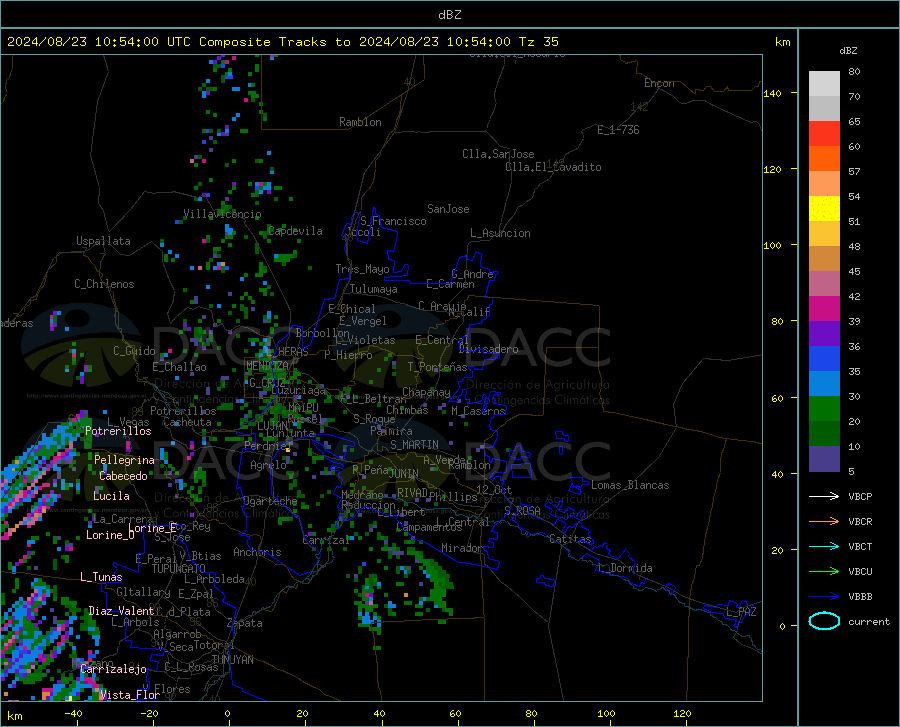This screenshot has height=727, width=900.
Task: Click the Zapata map label
Action: (x=245, y=623)
